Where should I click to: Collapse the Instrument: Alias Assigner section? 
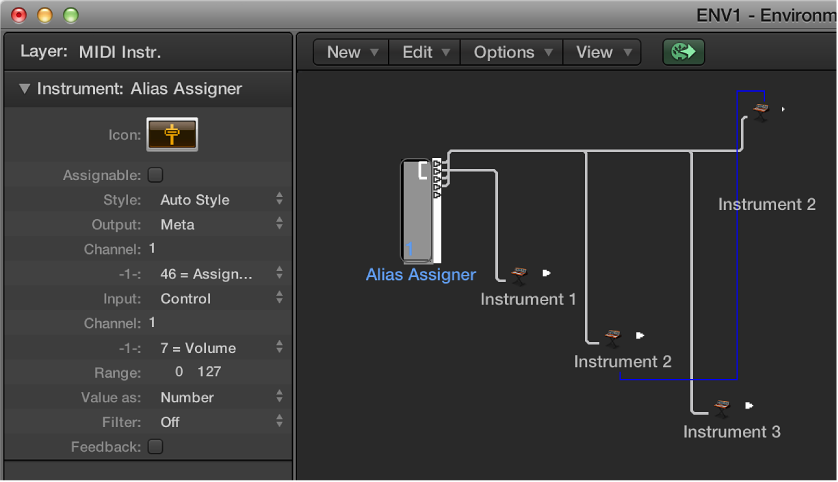24,88
